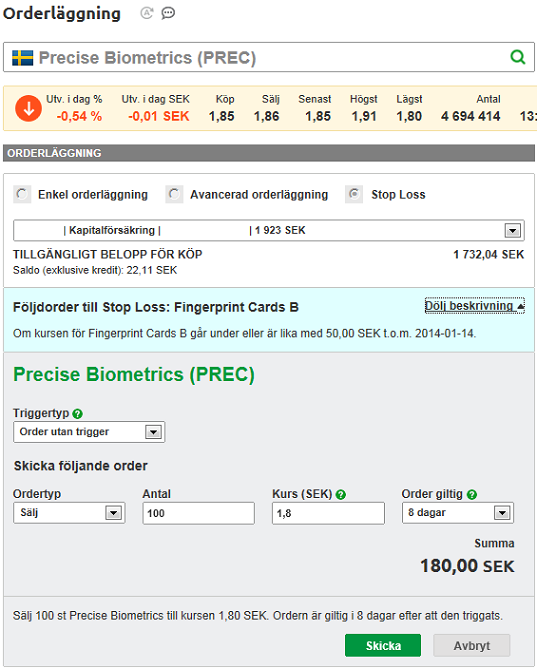Open the speech bubble comment icon

point(168,13)
